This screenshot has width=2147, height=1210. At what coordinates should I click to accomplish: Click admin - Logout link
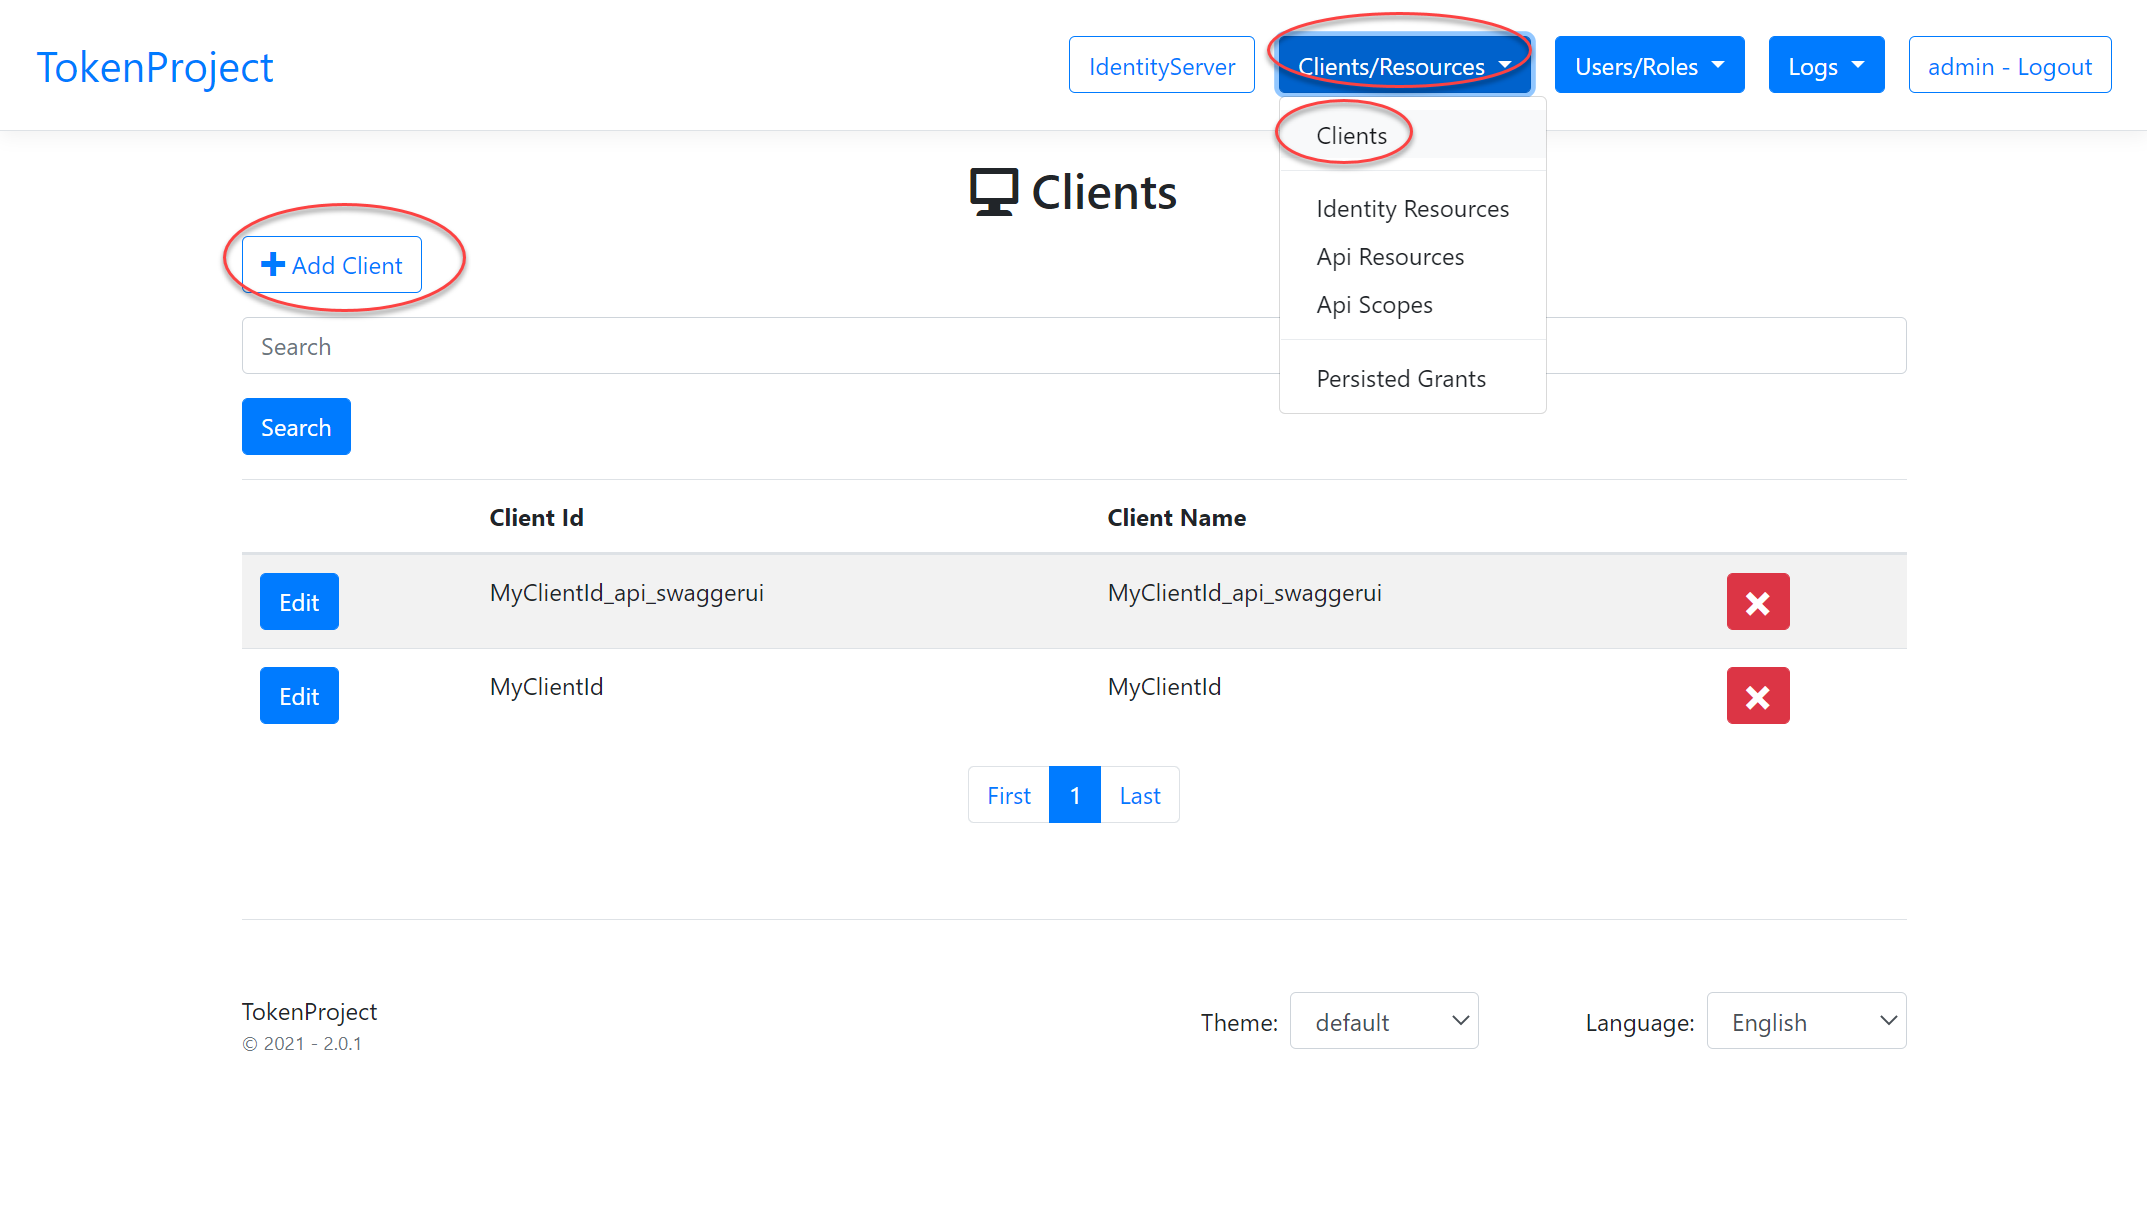click(2009, 66)
